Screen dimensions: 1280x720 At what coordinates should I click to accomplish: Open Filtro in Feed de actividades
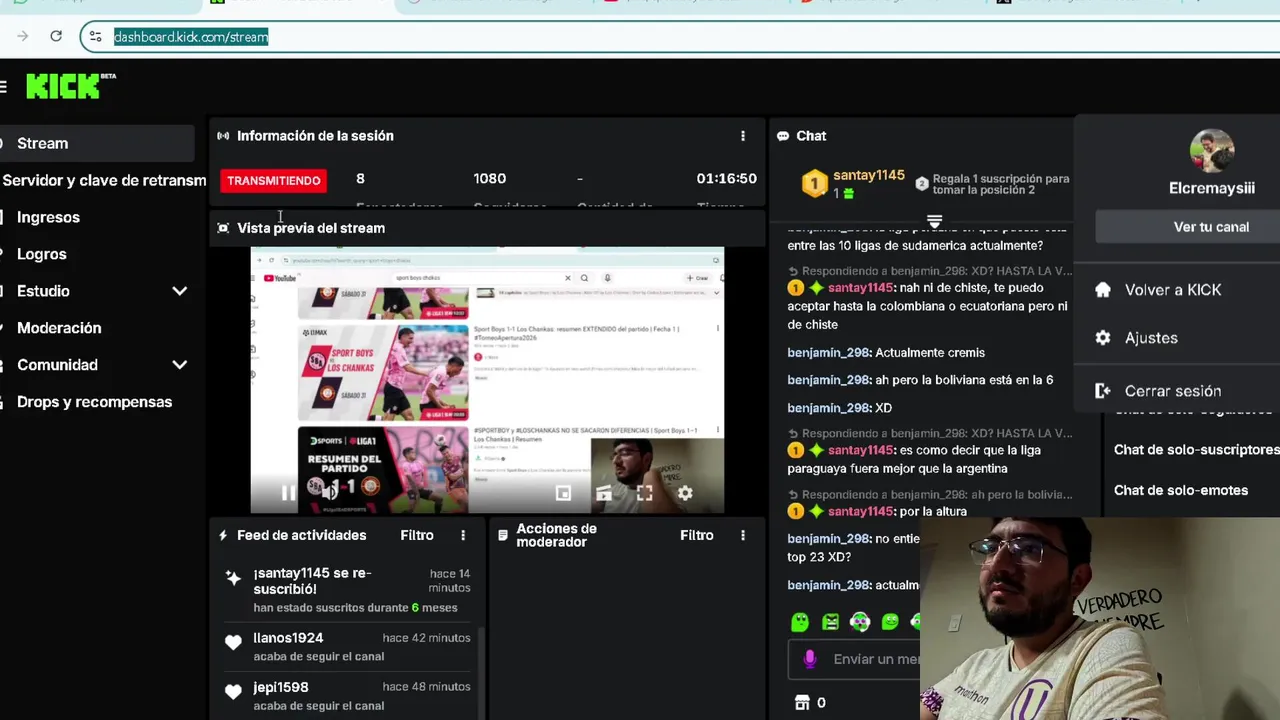[x=417, y=536]
